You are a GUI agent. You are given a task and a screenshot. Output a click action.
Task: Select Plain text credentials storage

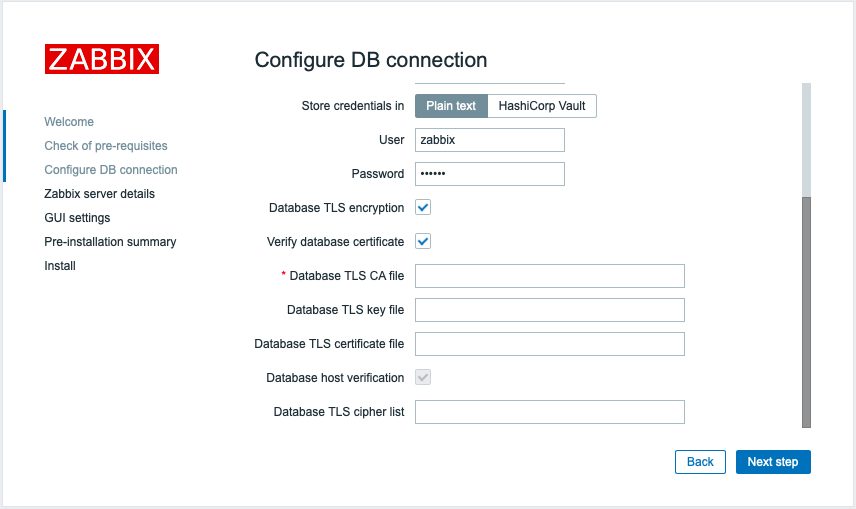[x=451, y=106]
